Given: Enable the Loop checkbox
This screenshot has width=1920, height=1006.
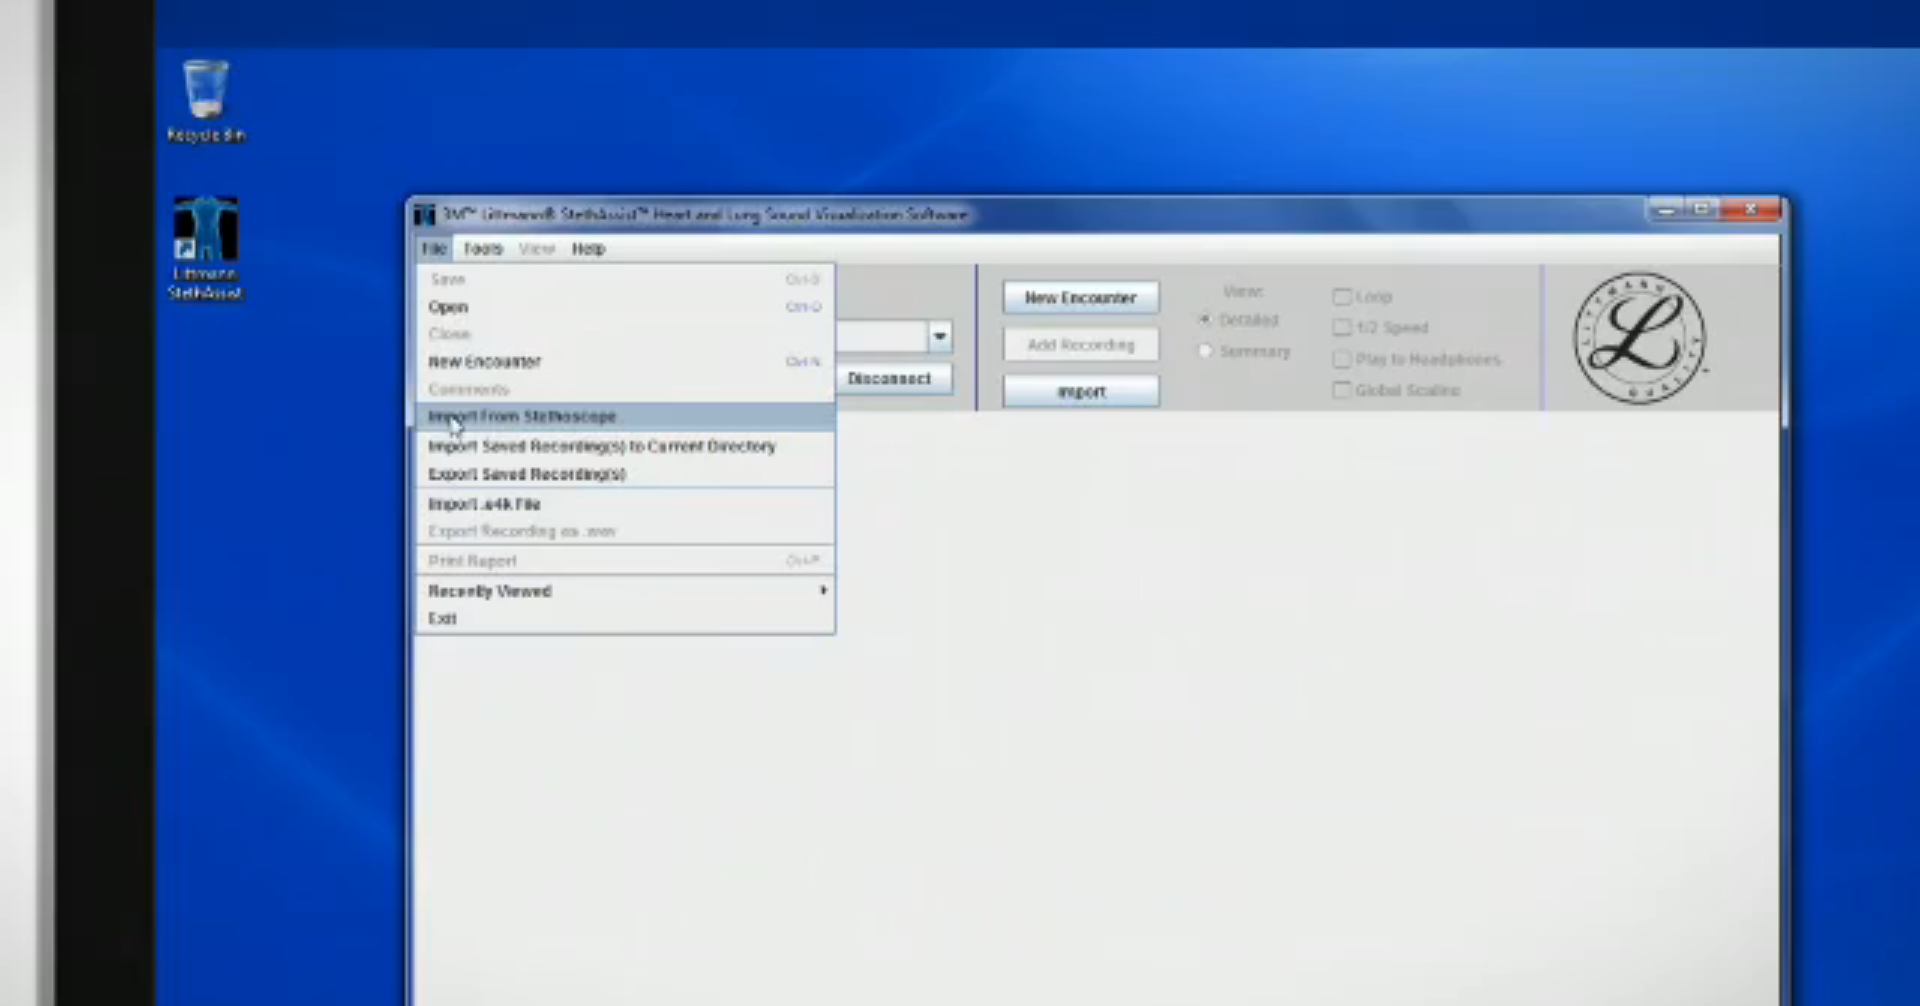Looking at the screenshot, I should coord(1342,297).
